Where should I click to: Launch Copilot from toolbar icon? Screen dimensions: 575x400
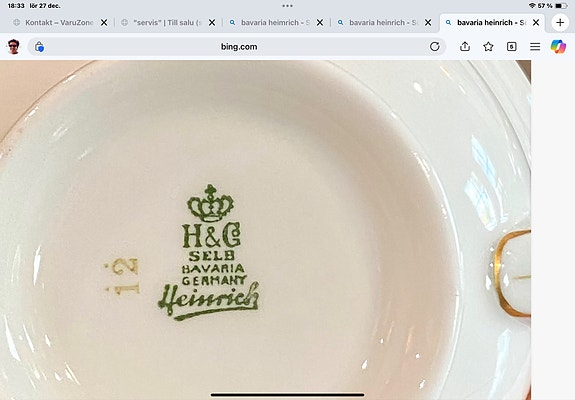(x=558, y=47)
